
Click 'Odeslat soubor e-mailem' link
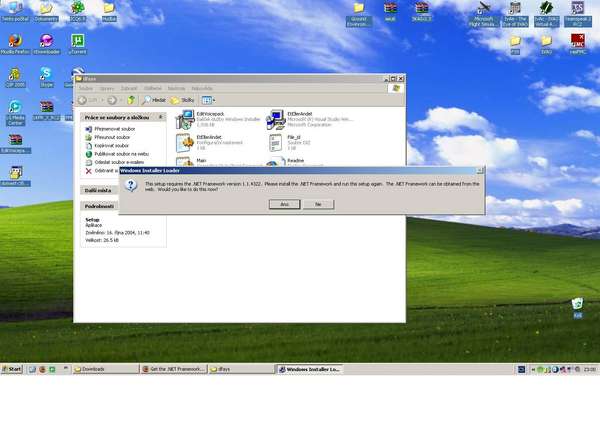pyautogui.click(x=119, y=162)
